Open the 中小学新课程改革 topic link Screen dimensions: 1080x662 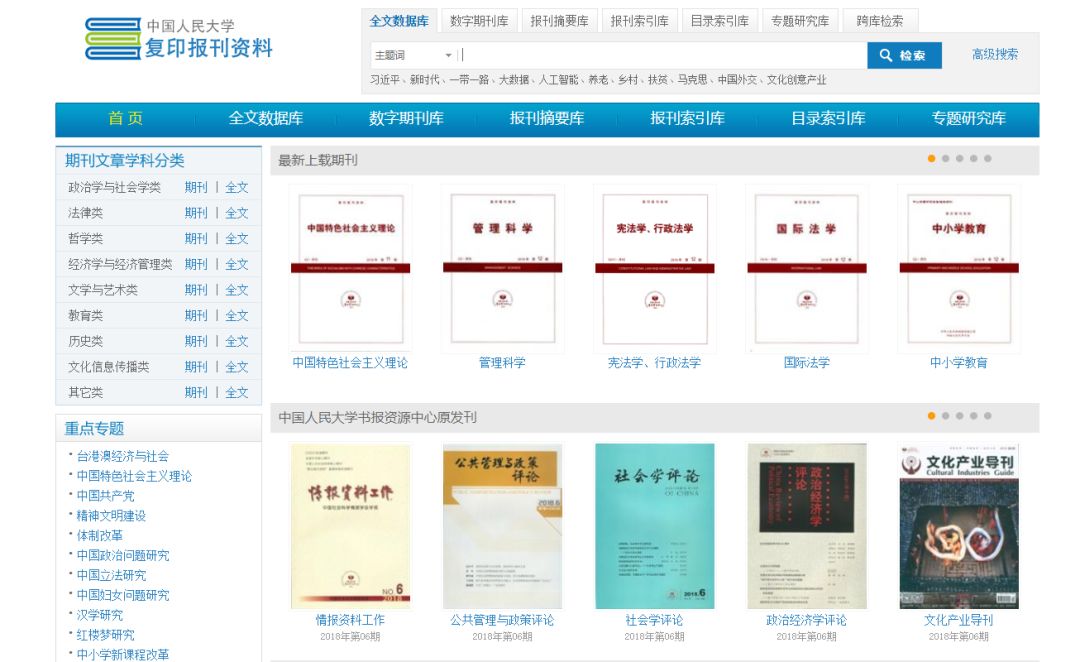pos(123,654)
